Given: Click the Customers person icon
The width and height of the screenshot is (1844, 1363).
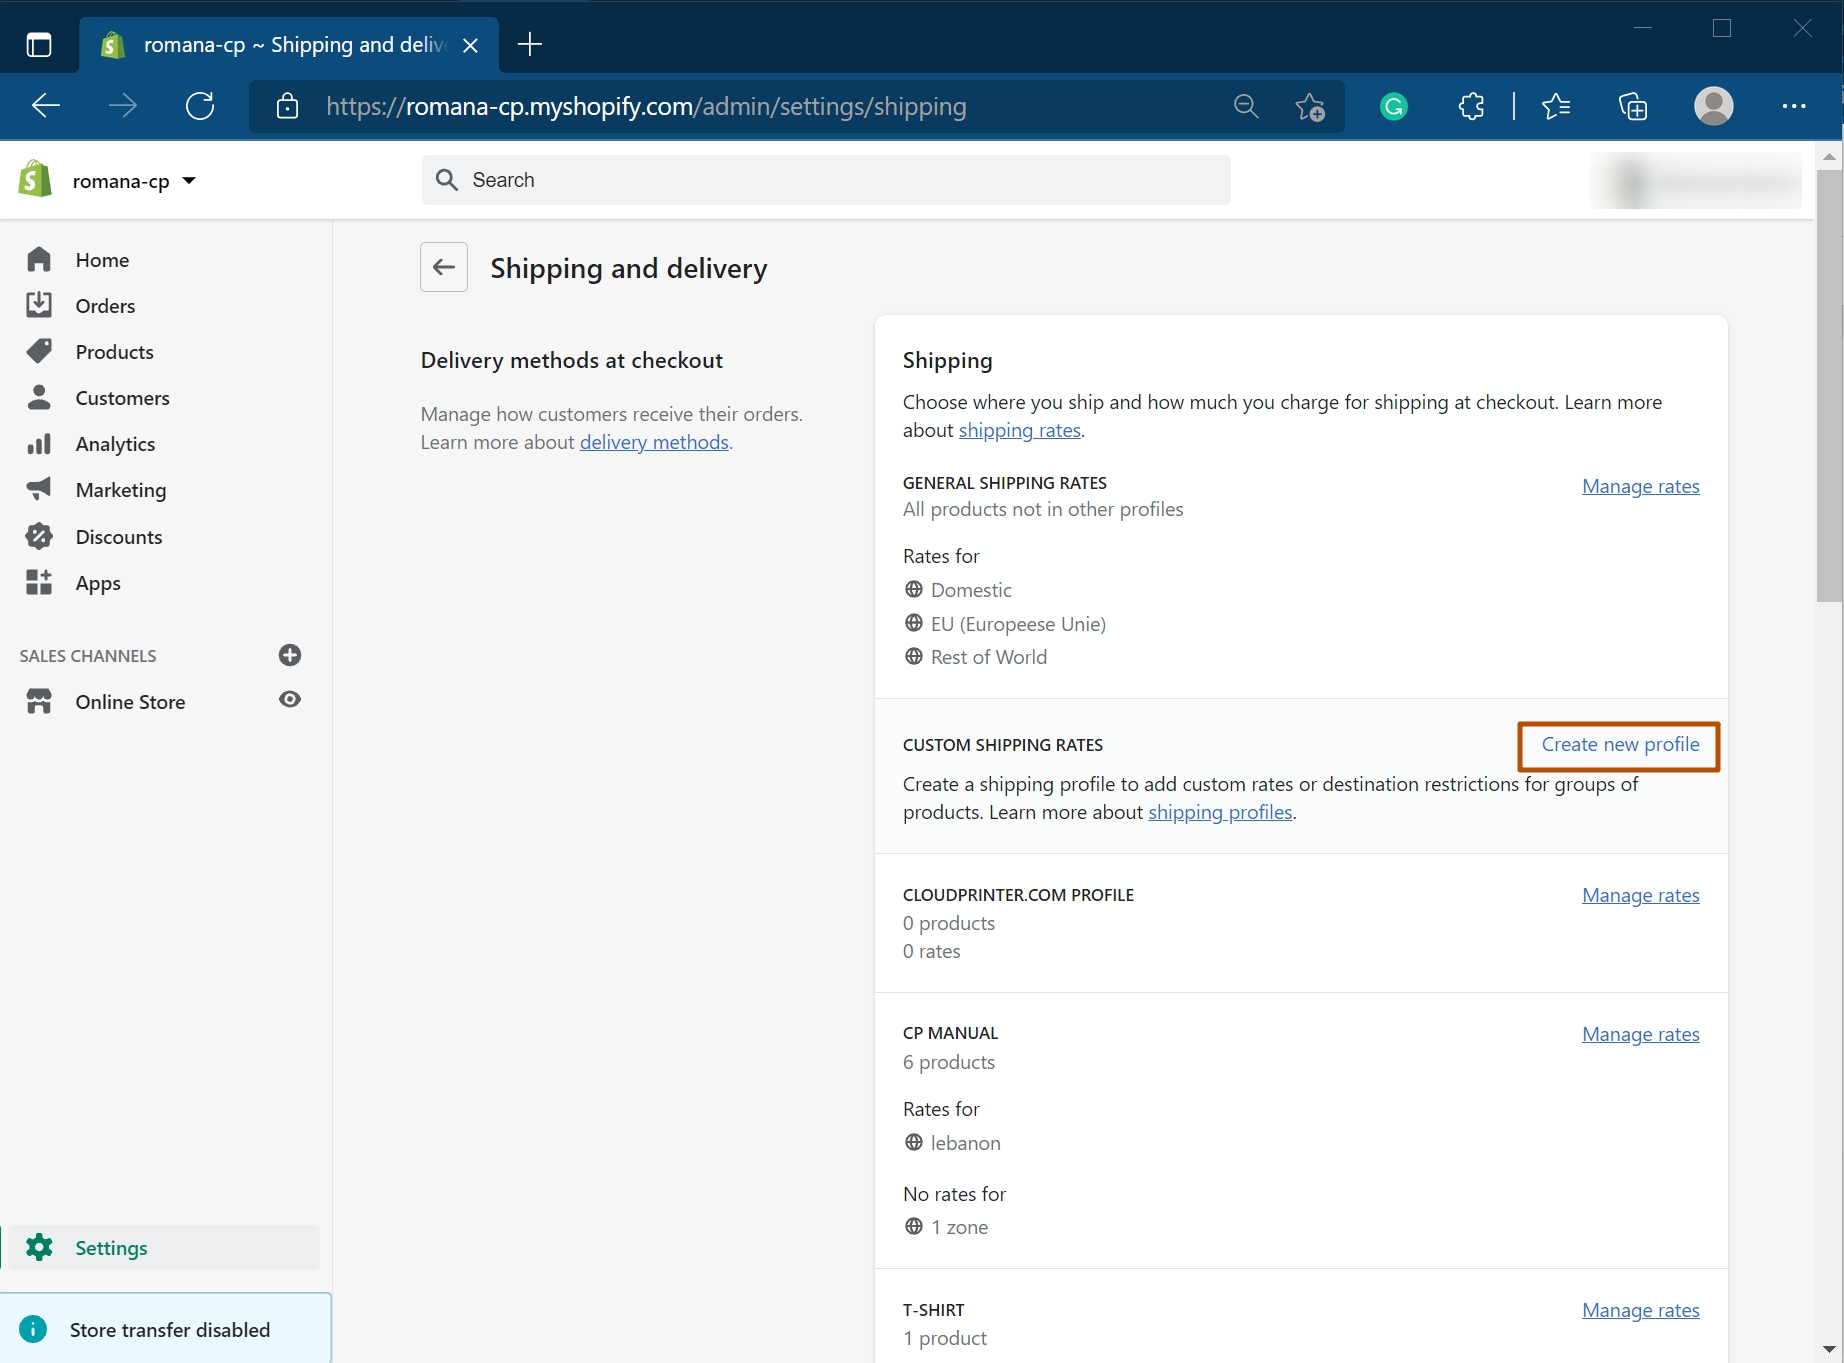Looking at the screenshot, I should pos(39,397).
